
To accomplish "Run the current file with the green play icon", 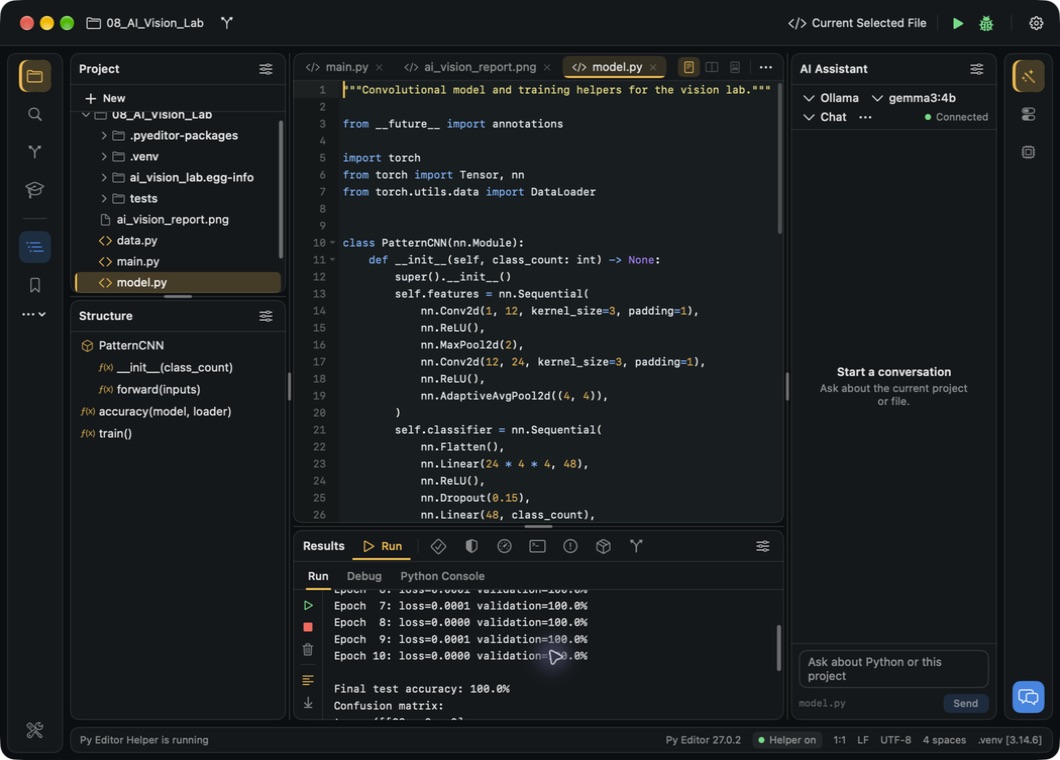I will pos(958,23).
